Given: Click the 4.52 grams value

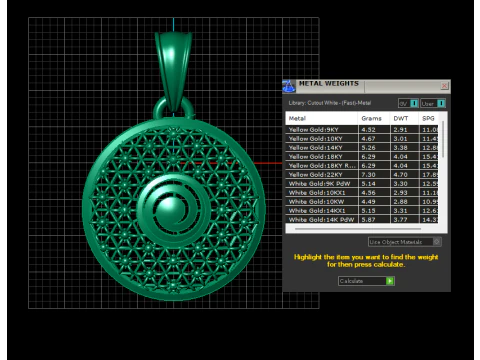Looking at the screenshot, I should coord(368,130).
